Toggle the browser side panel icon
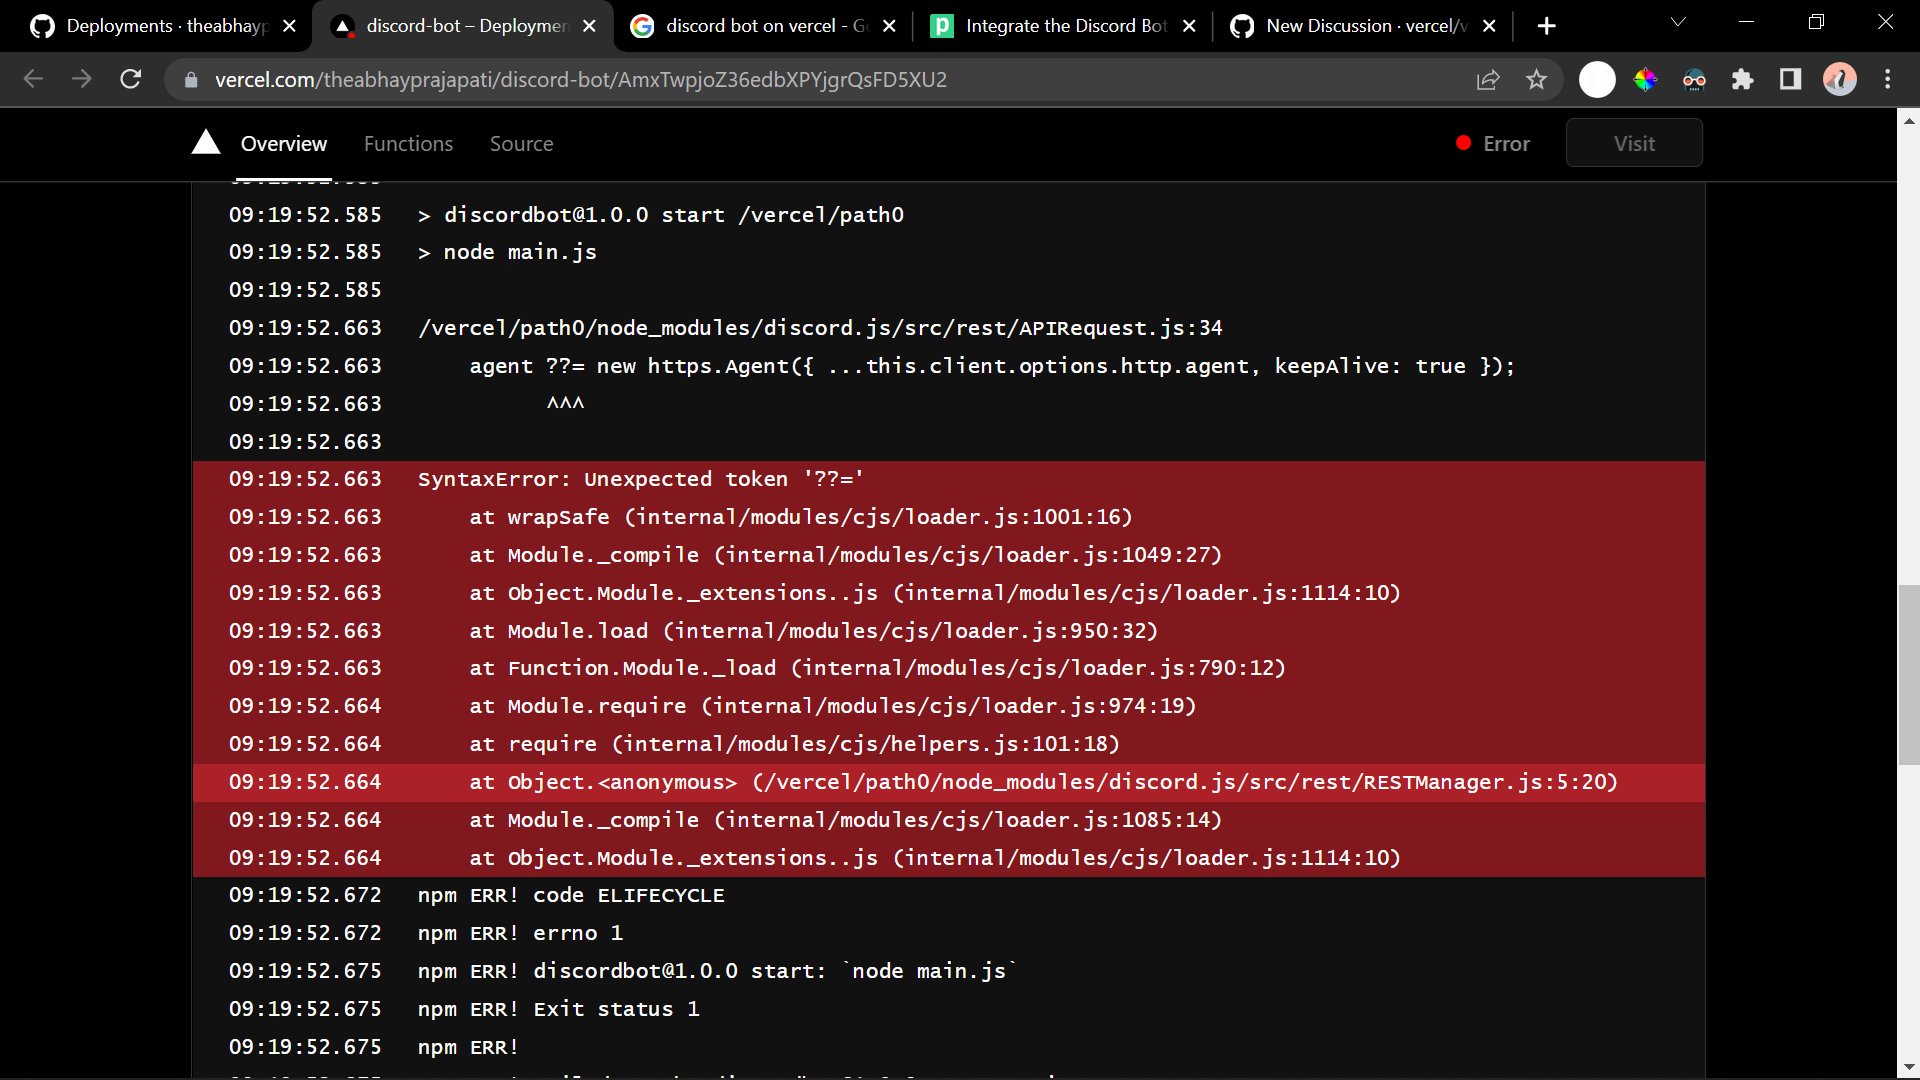Screen dimensions: 1920x1080 [x=1790, y=79]
